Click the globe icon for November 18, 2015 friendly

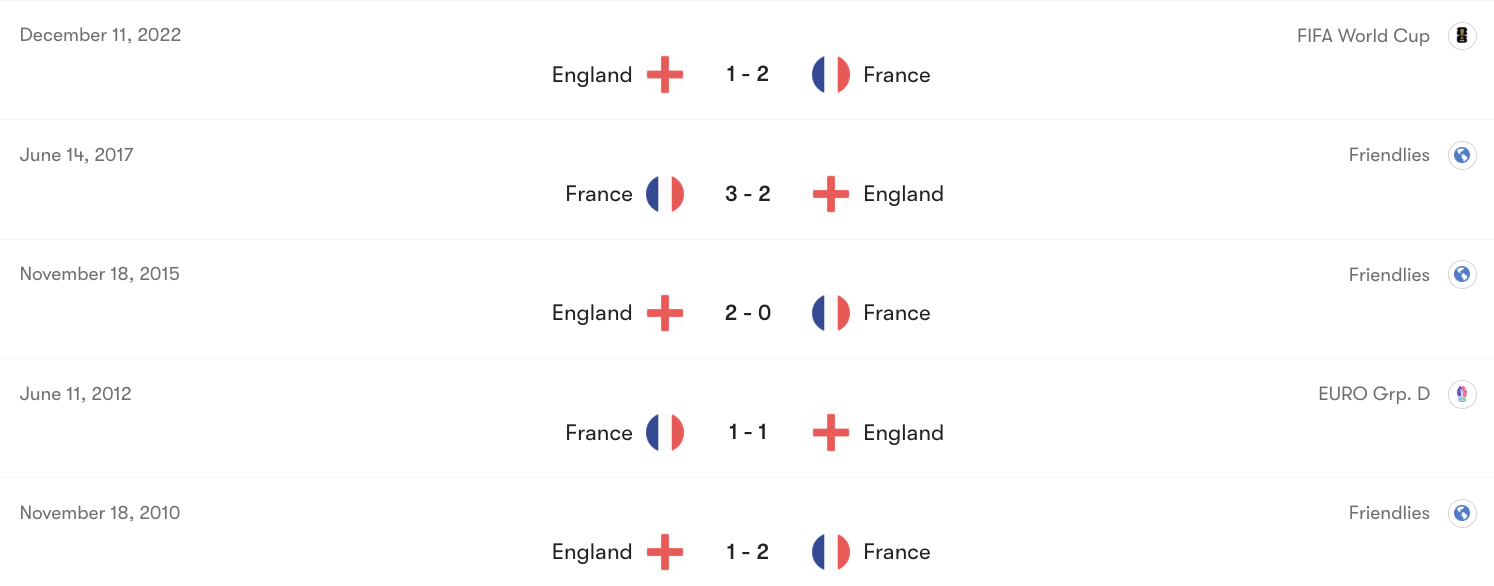pyautogui.click(x=1463, y=275)
